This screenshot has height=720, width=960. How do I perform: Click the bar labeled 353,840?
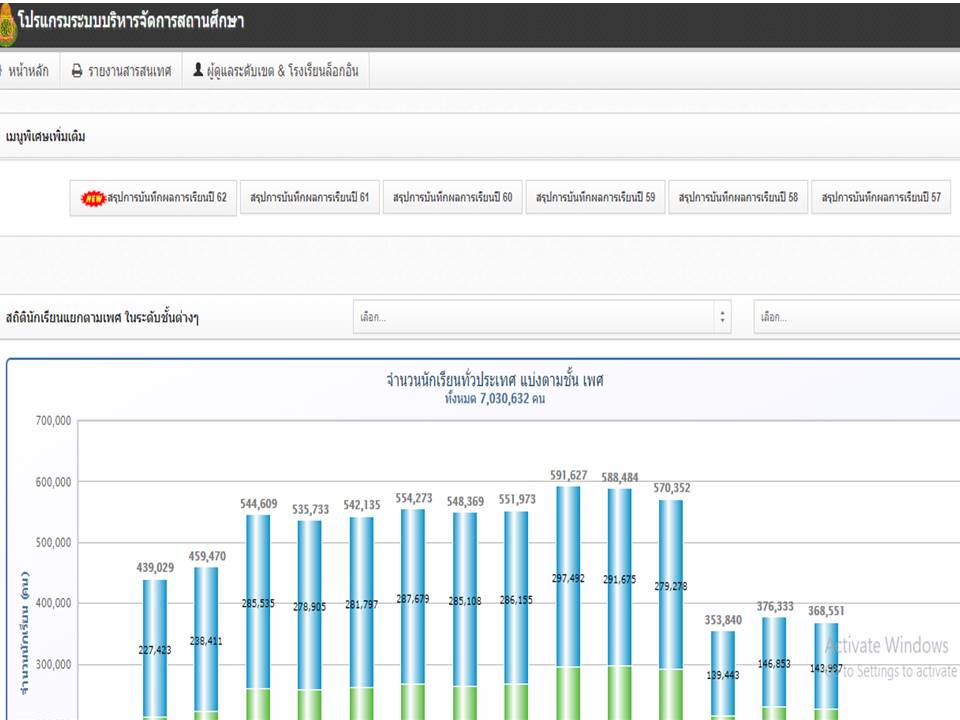(723, 675)
